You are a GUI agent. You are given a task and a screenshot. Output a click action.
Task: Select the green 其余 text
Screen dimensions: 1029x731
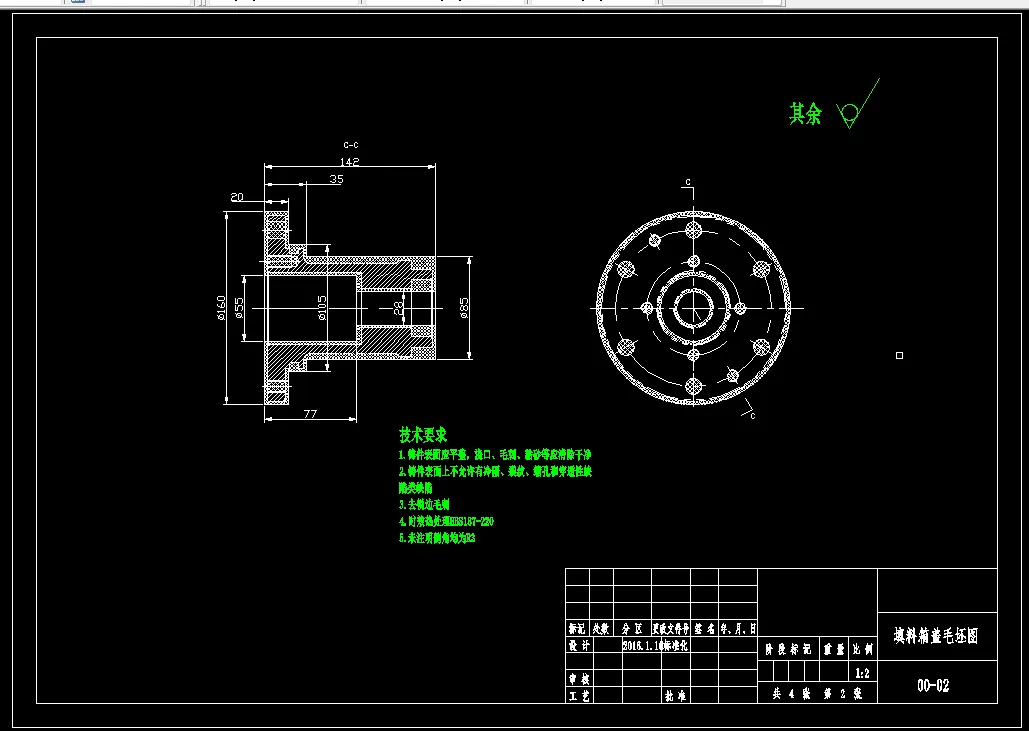pyautogui.click(x=805, y=114)
